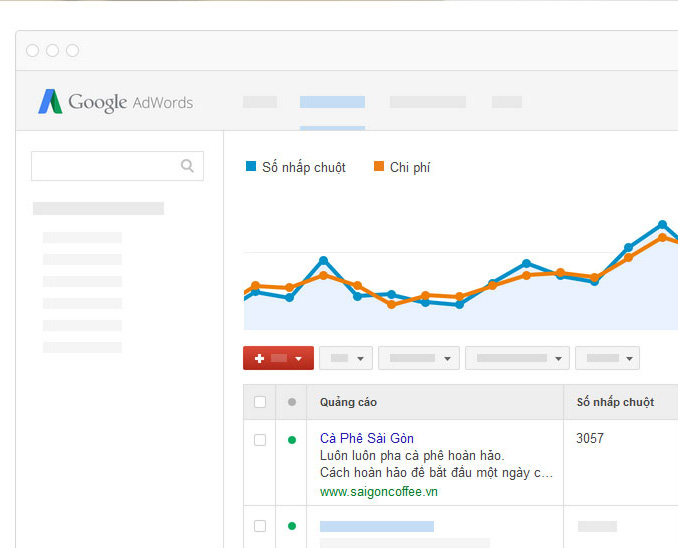Expand the first gray dropdown beside red button
This screenshot has height=548, width=678.
tap(346, 358)
